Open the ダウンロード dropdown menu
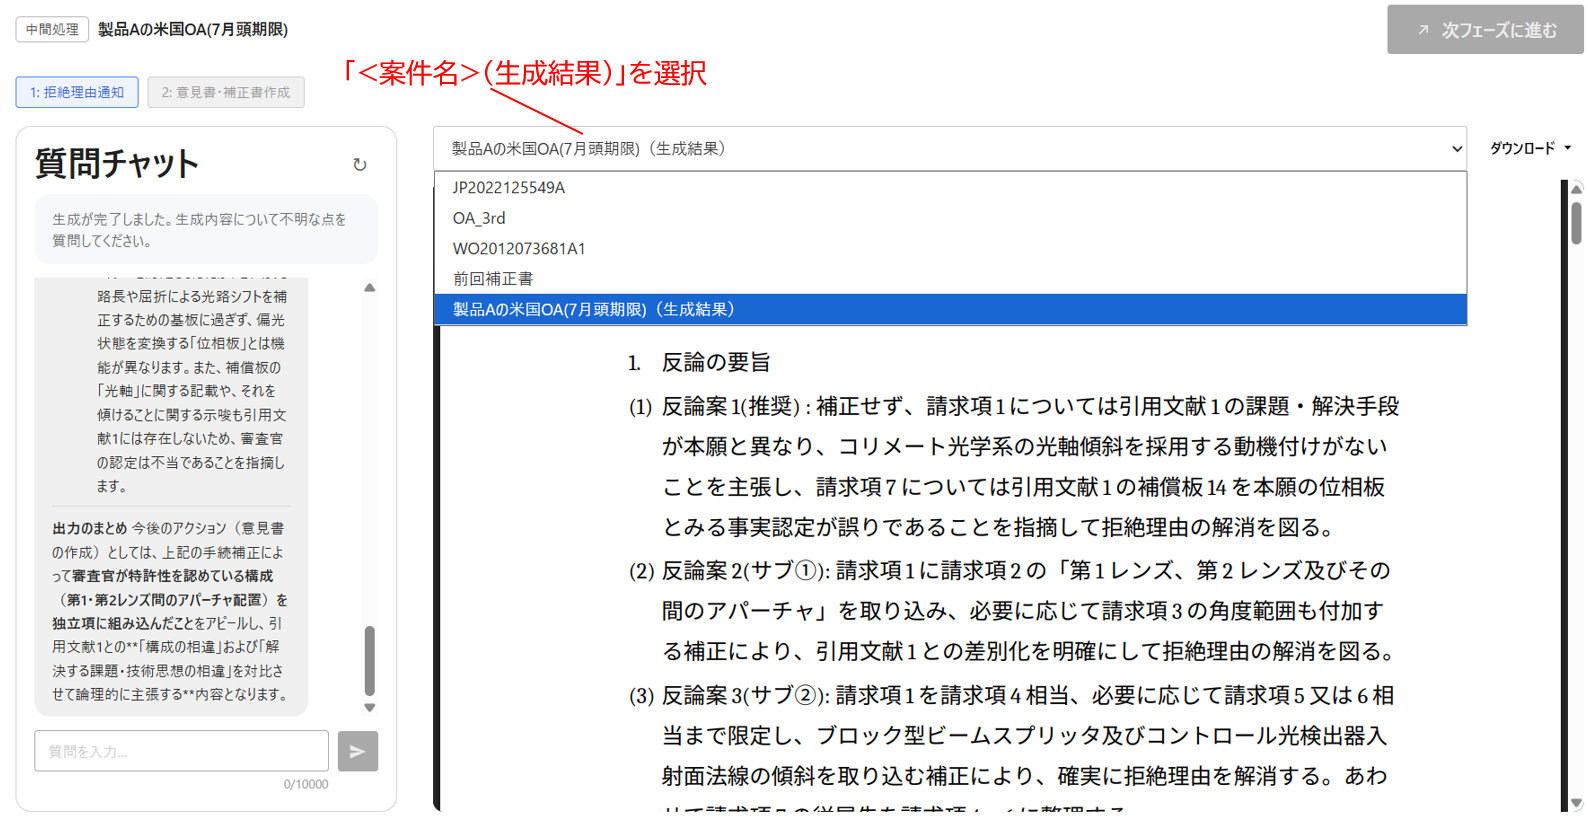The image size is (1588, 832). coord(1530,148)
